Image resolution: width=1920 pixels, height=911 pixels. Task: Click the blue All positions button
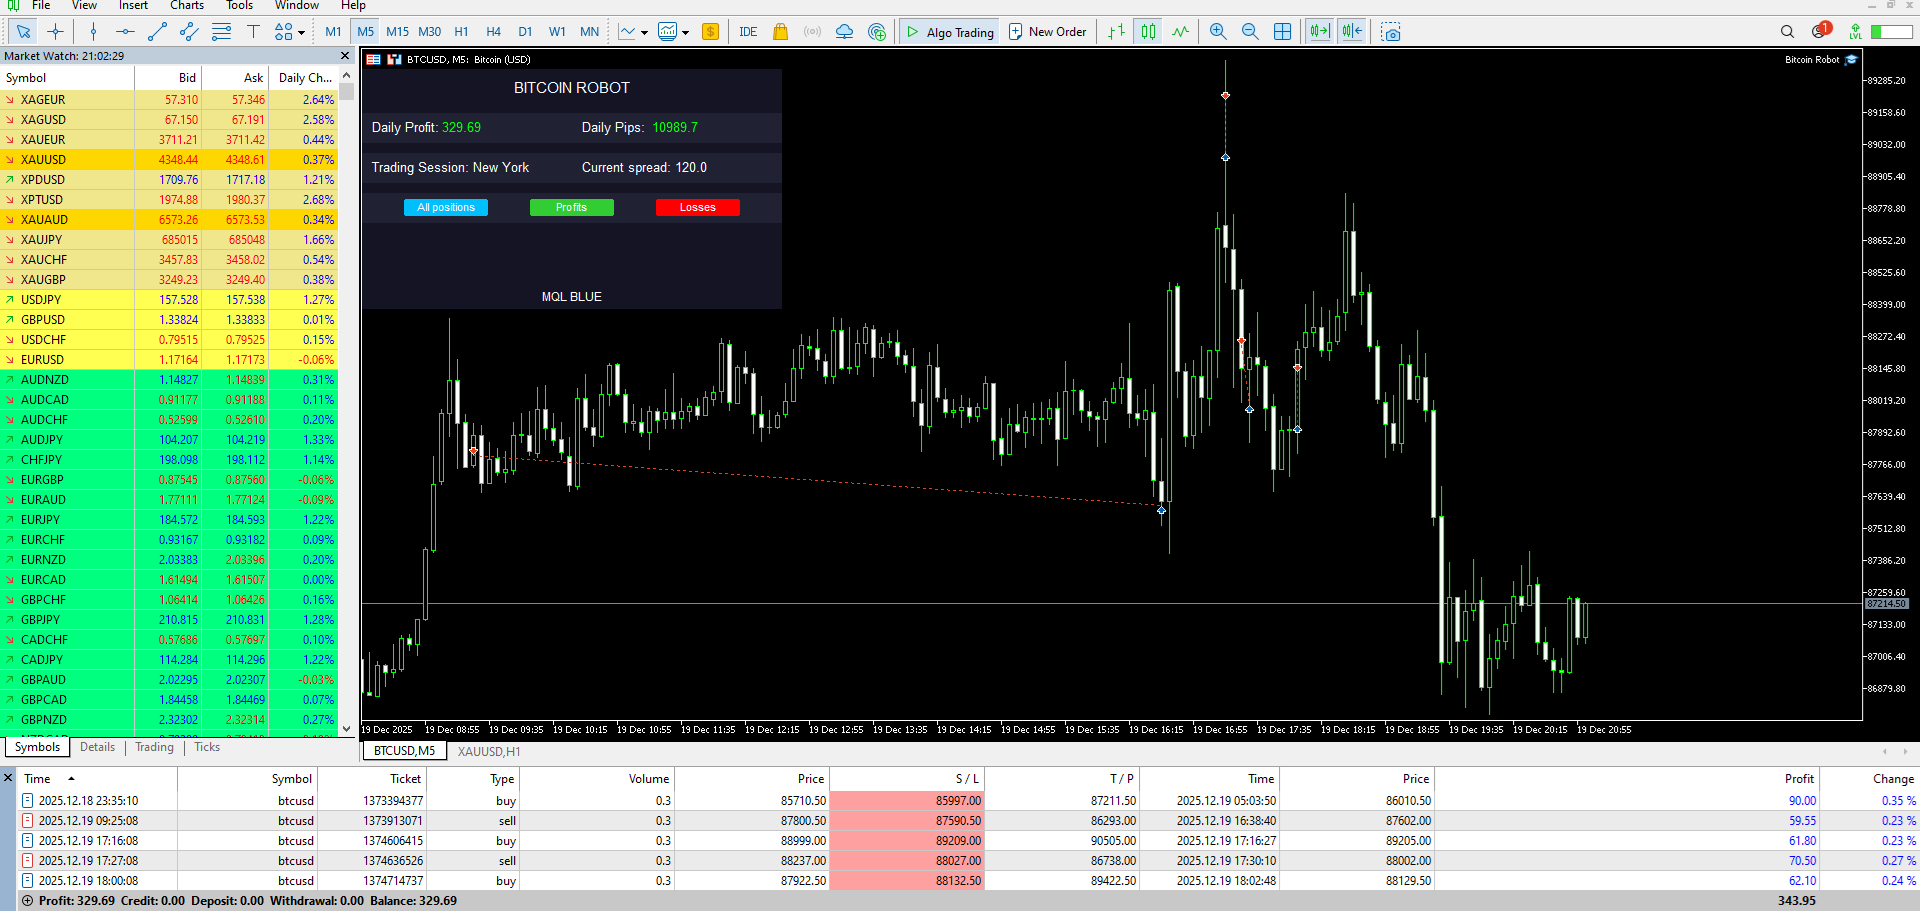pyautogui.click(x=446, y=208)
